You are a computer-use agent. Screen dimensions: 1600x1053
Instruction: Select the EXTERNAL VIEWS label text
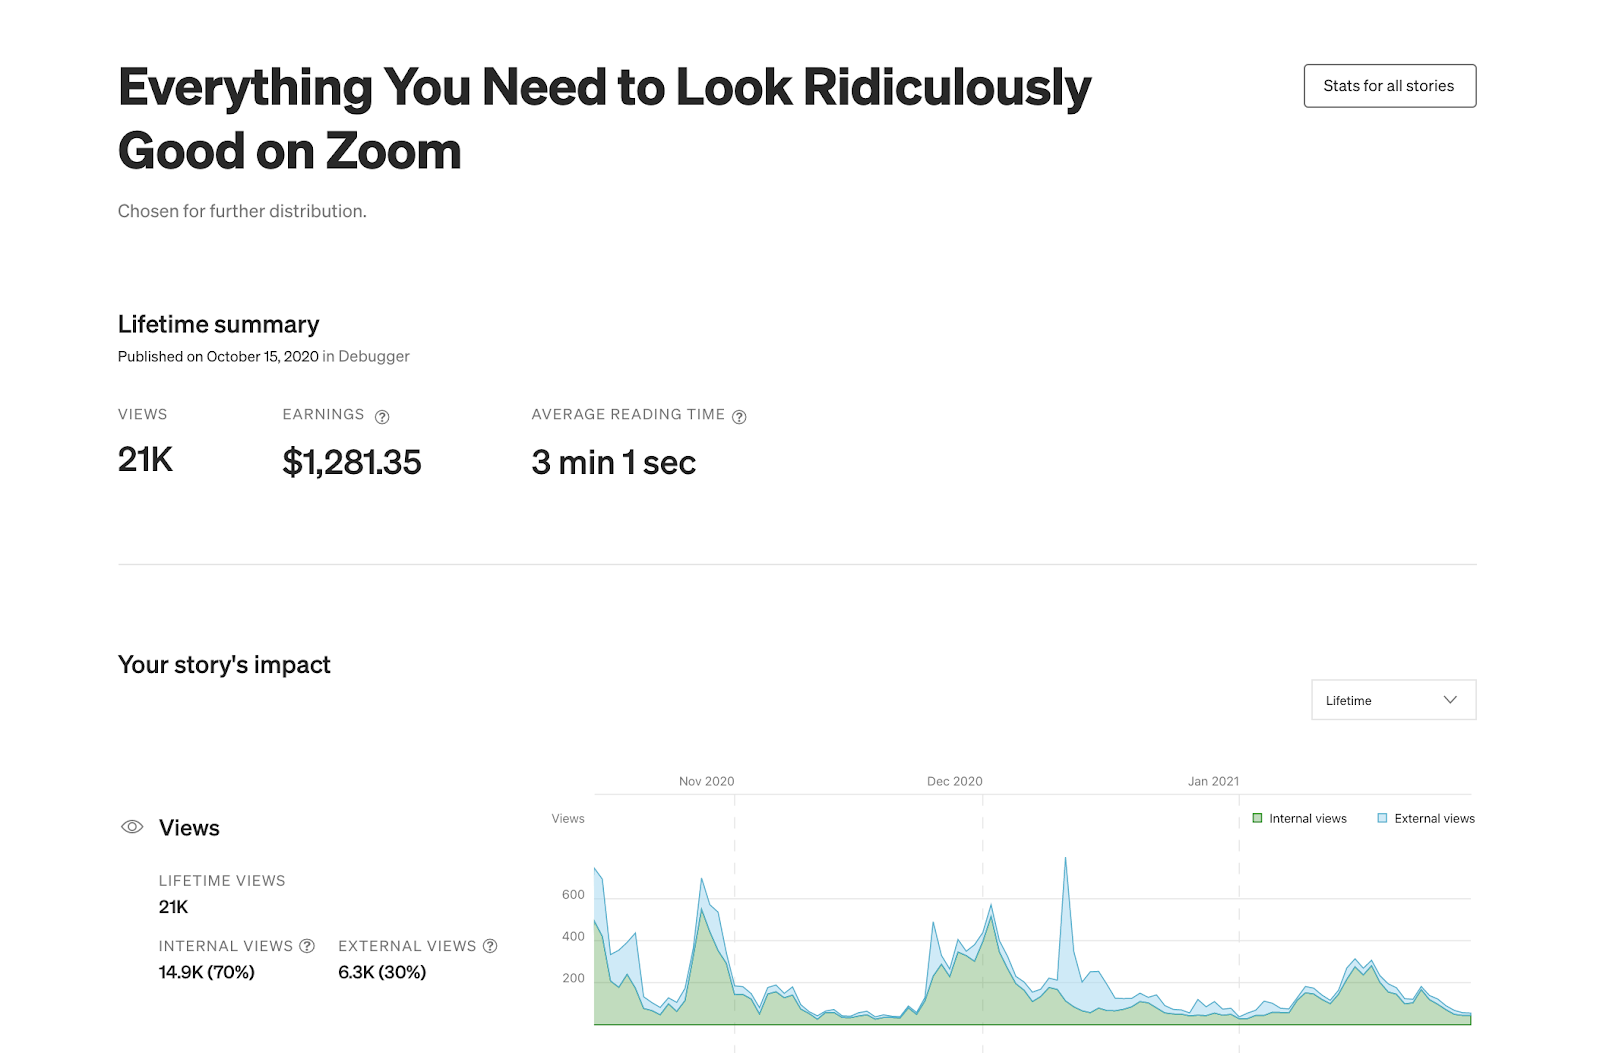(407, 946)
